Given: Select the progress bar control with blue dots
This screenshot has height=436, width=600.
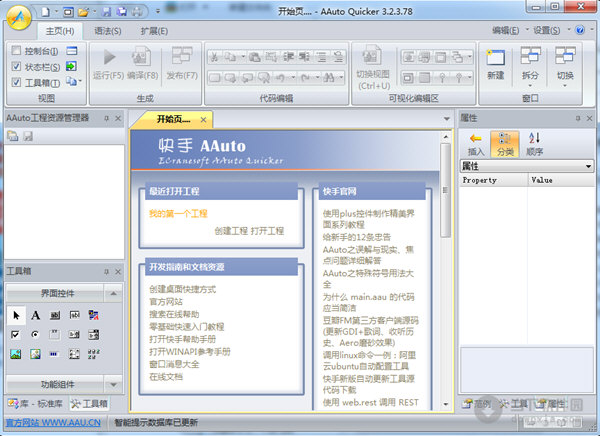Looking at the screenshot, I should point(54,354).
